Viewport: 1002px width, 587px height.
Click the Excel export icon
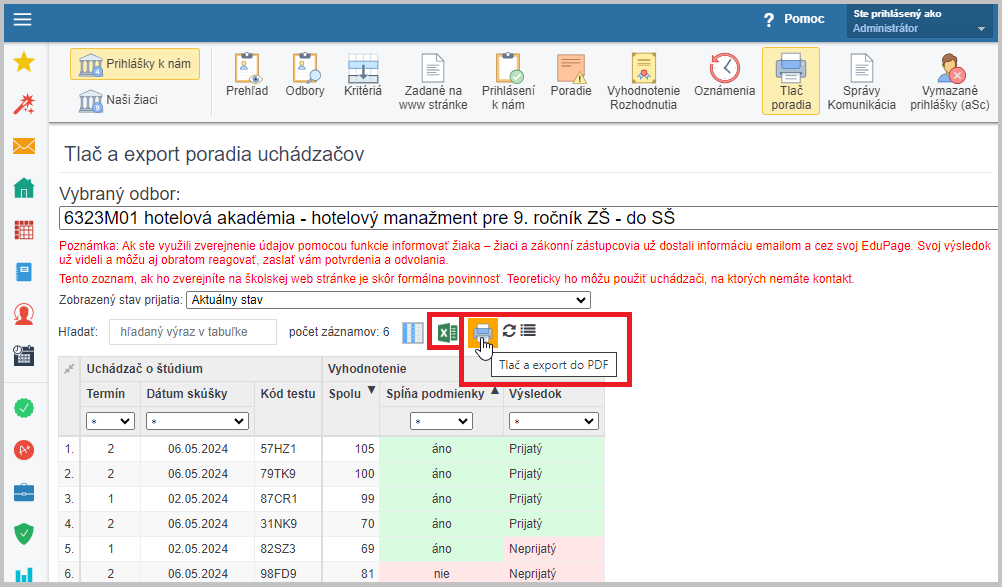(446, 332)
